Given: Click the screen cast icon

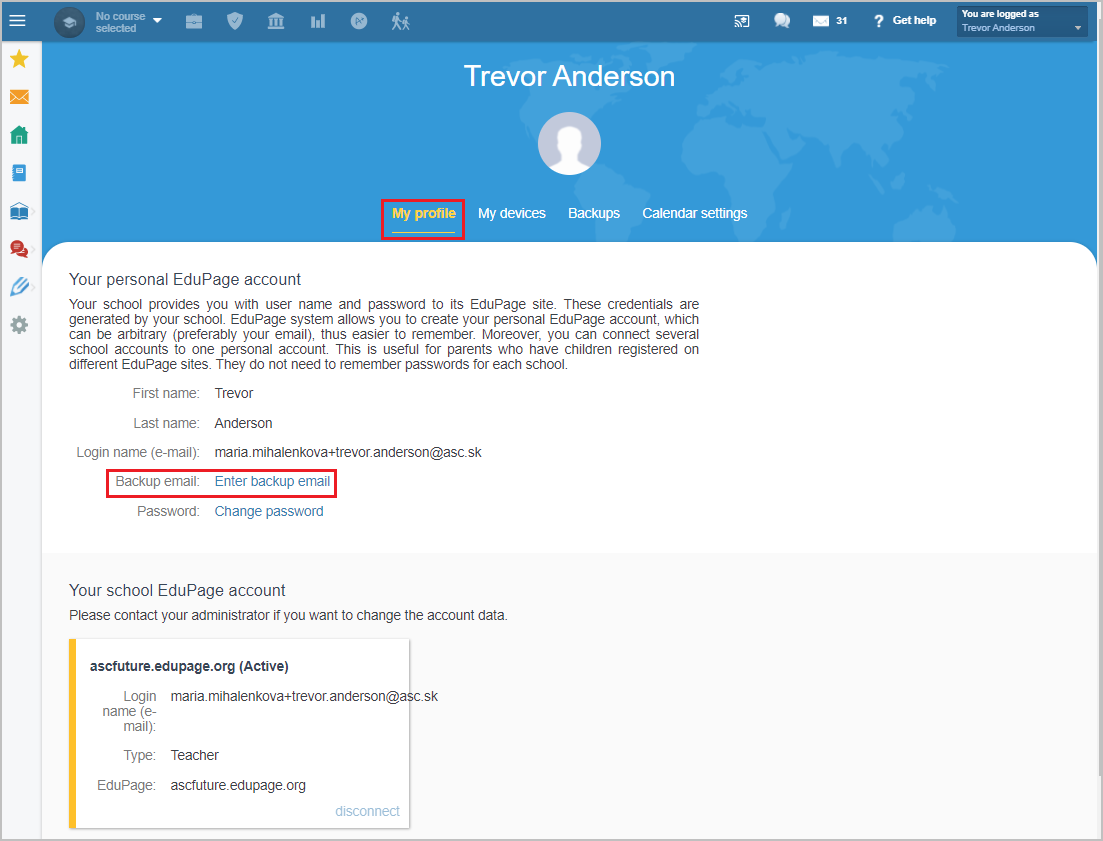Looking at the screenshot, I should point(741,21).
